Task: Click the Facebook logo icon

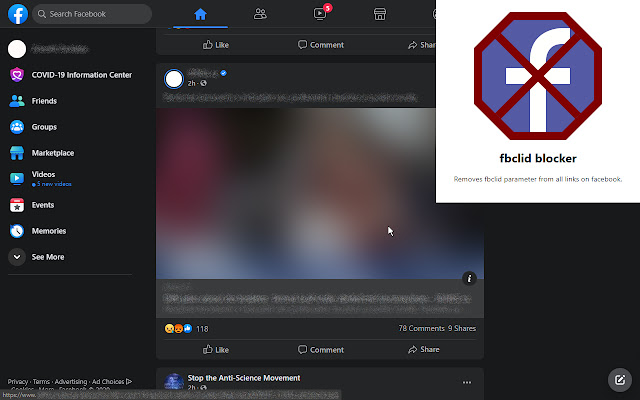Action: 18,14
